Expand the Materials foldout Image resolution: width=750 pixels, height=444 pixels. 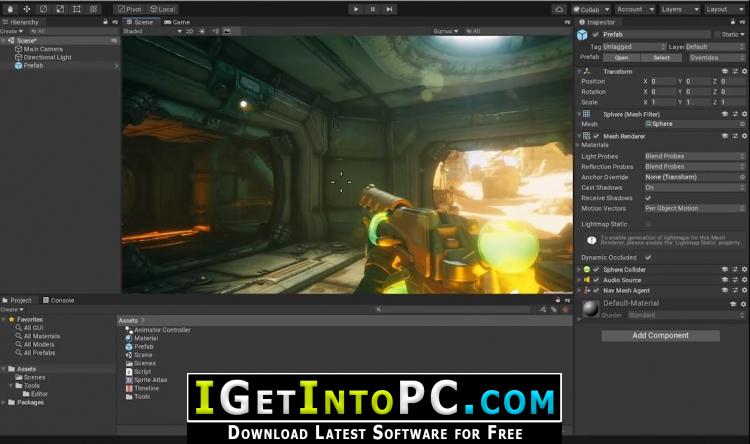[x=578, y=145]
